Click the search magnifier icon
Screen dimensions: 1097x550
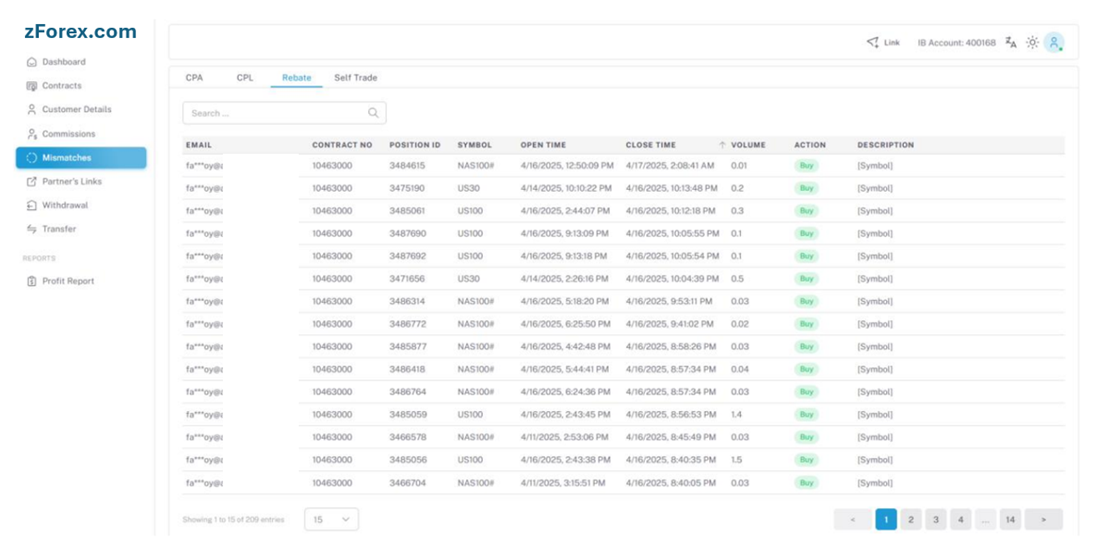click(373, 113)
